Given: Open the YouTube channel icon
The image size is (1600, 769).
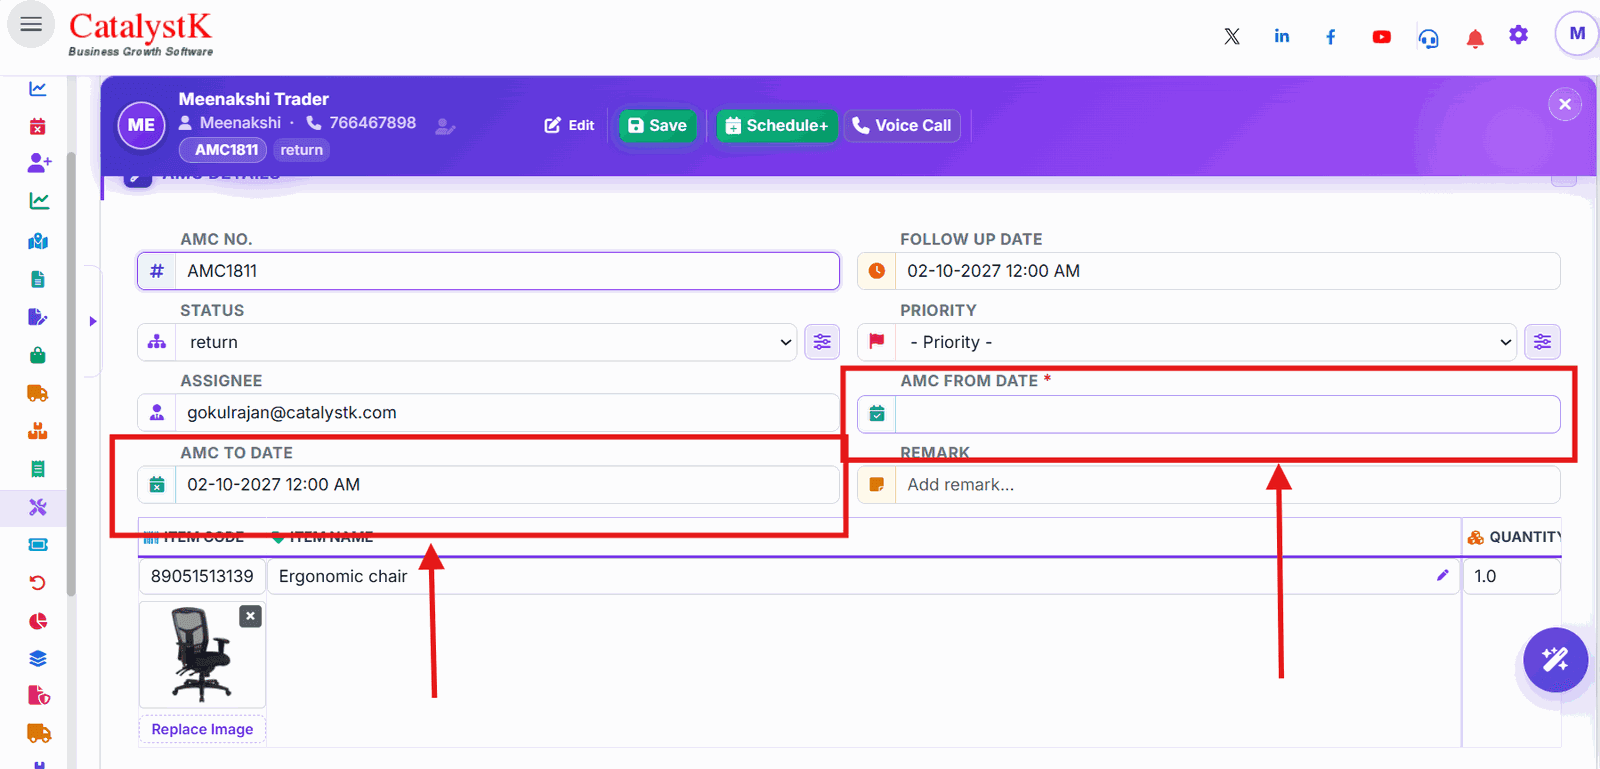Looking at the screenshot, I should pos(1382,37).
